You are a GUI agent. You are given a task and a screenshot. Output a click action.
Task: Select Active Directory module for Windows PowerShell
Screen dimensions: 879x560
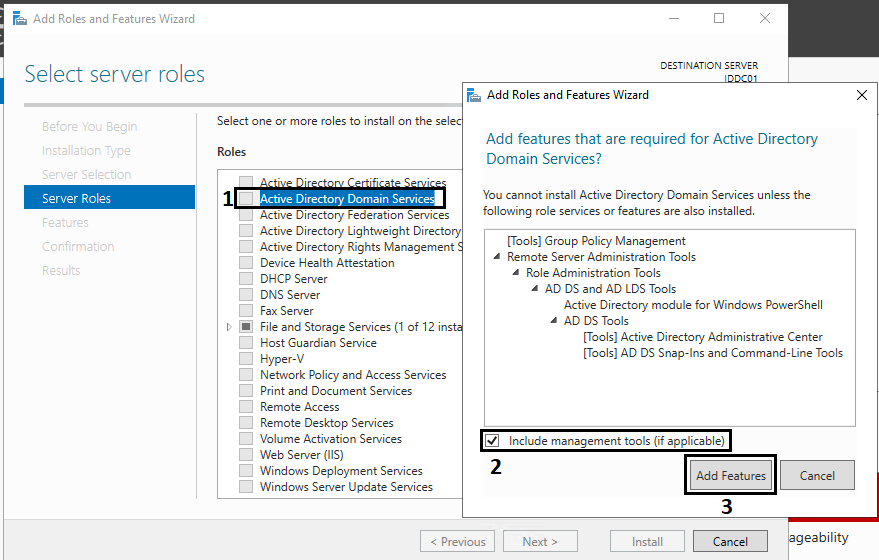(x=693, y=304)
